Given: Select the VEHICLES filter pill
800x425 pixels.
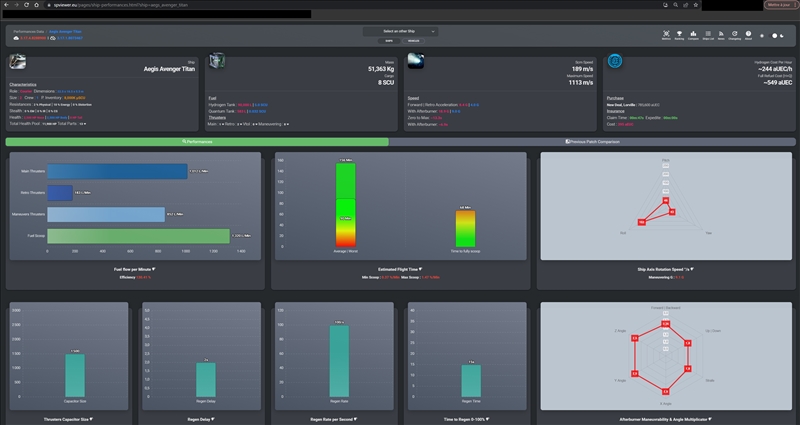Looking at the screenshot, I should click(x=413, y=41).
